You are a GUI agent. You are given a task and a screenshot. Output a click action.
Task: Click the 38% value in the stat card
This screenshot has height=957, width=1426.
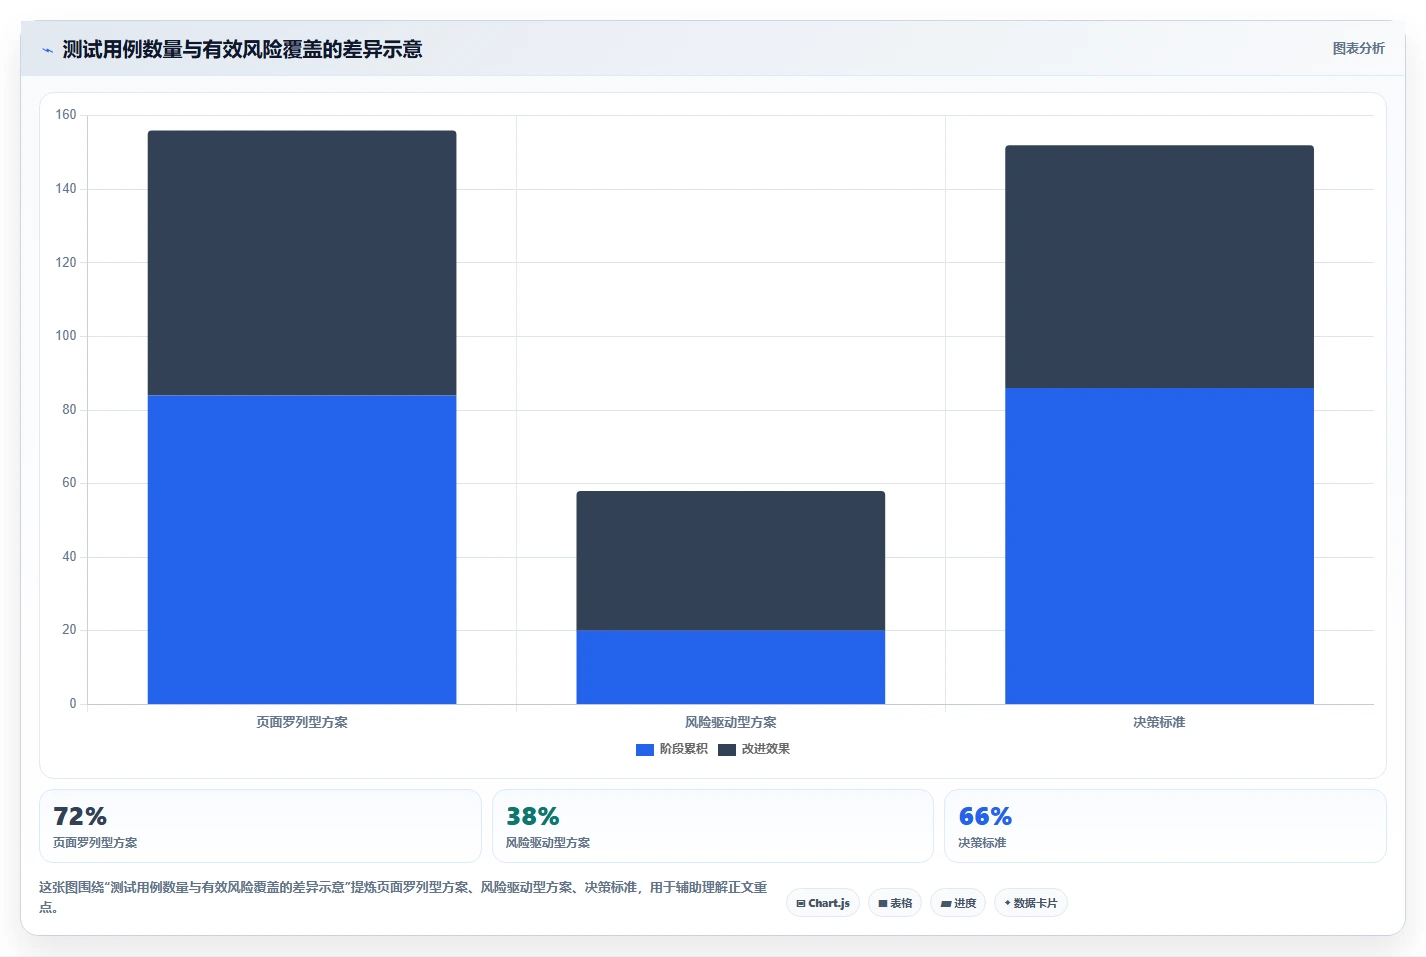tap(532, 816)
